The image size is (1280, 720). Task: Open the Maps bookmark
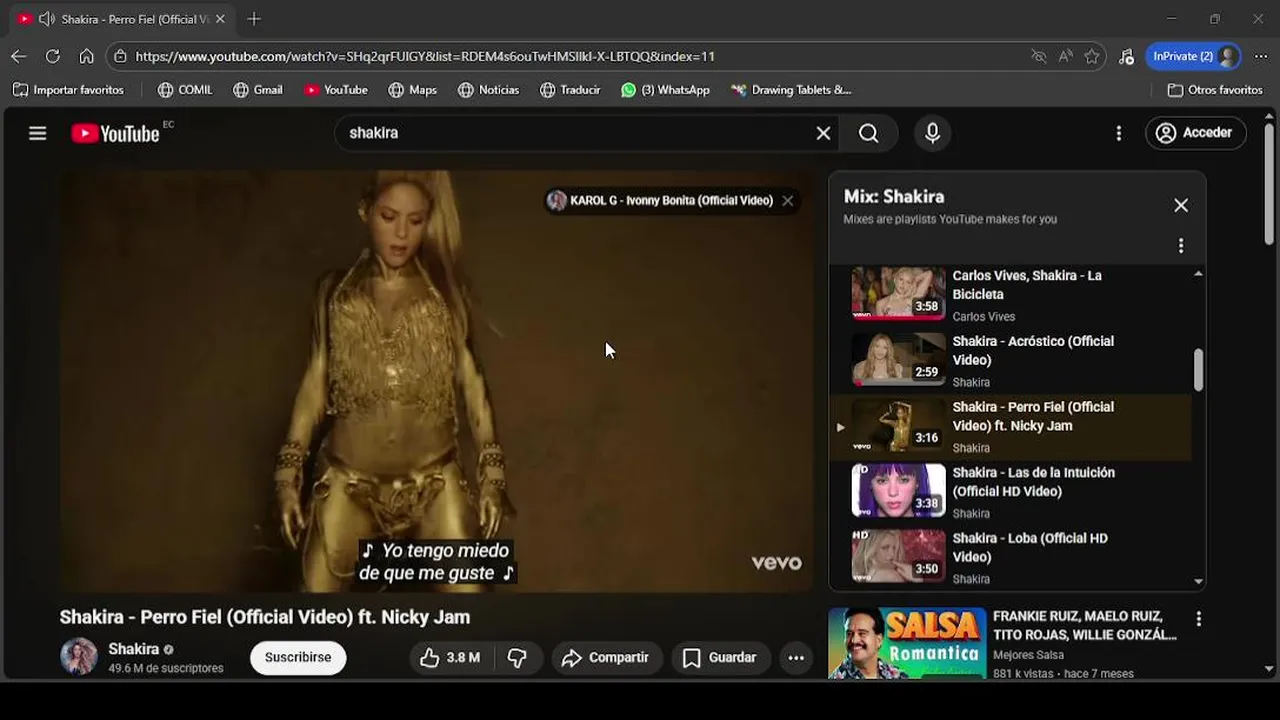412,90
